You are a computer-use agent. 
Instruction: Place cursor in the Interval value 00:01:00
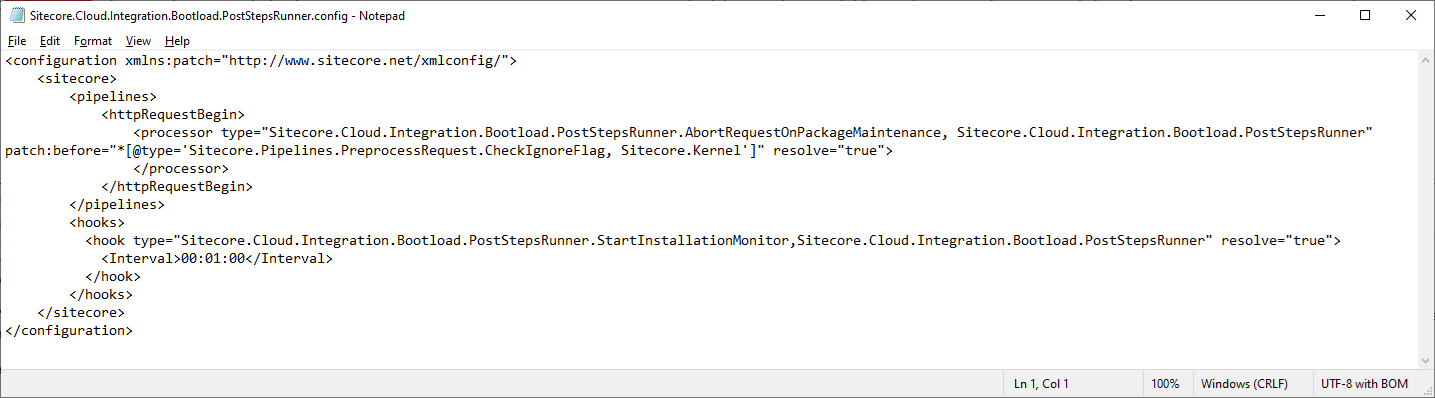[211, 258]
